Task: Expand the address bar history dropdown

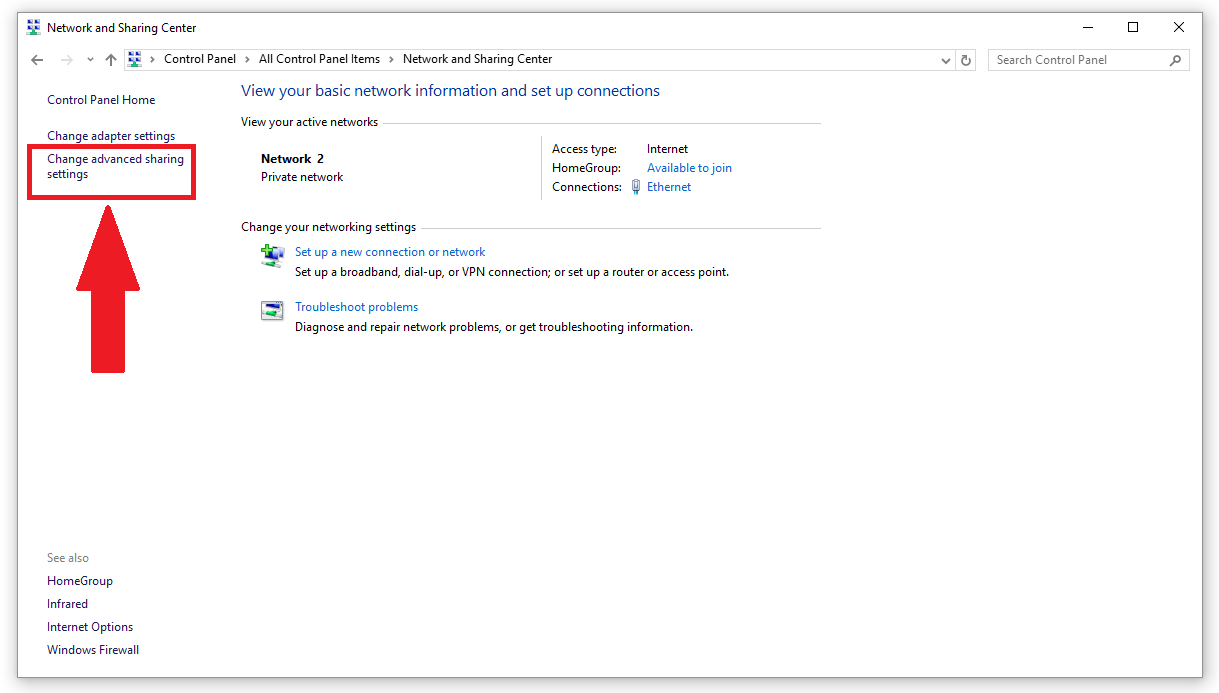Action: [x=946, y=60]
